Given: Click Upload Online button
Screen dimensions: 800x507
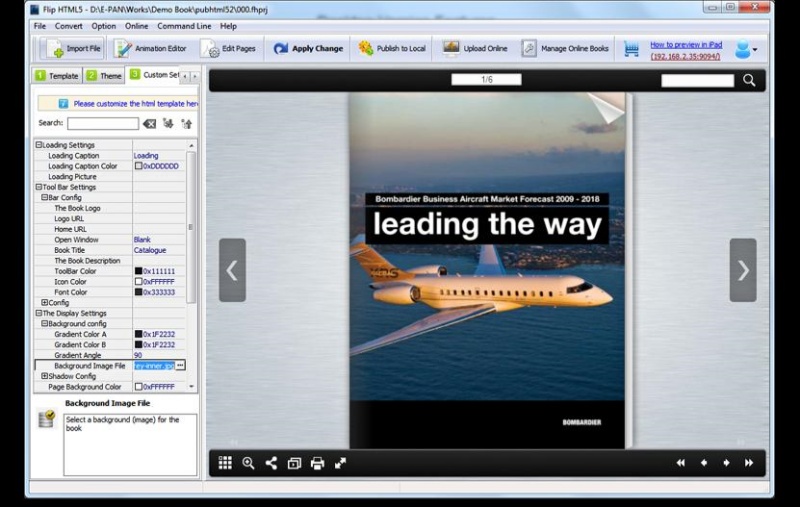Looking at the screenshot, I should click(x=474, y=48).
